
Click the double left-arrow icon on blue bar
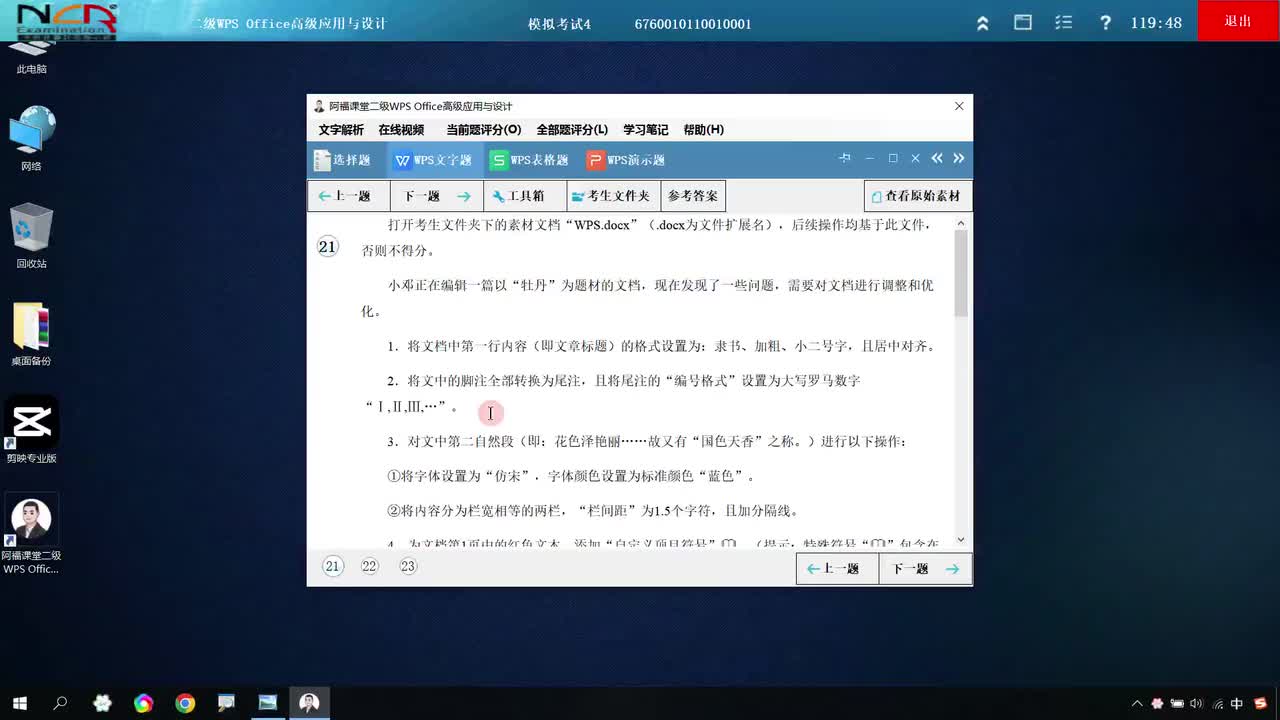937,158
